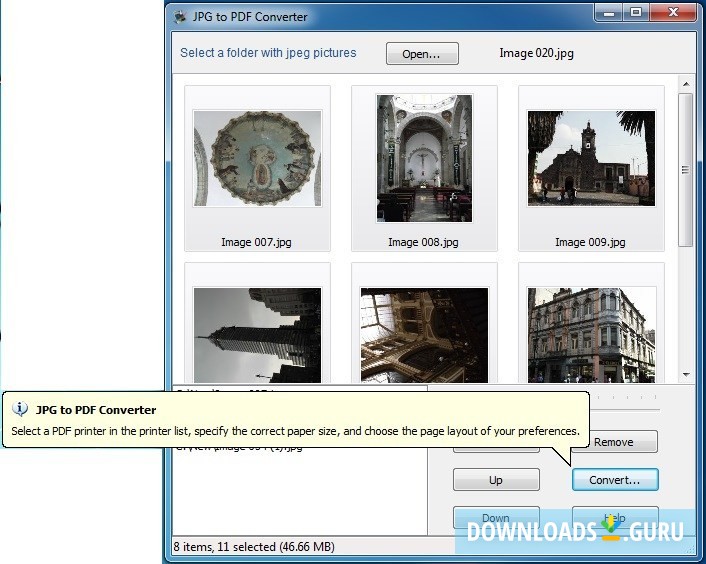706x564 pixels.
Task: Click the thumbnail list scroll-up arrow
Action: [686, 84]
